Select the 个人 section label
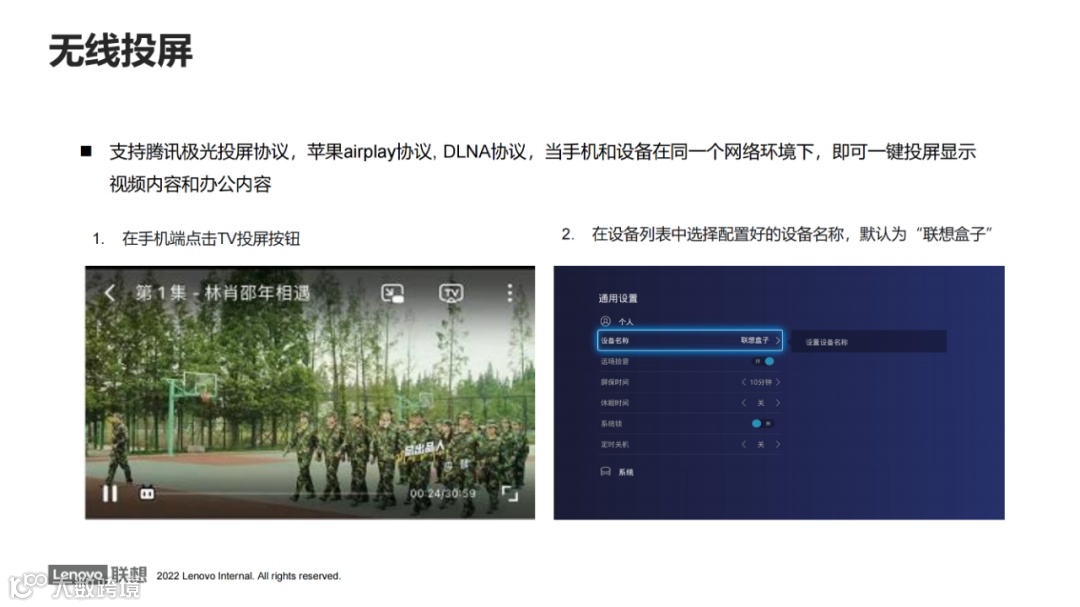 coord(625,322)
